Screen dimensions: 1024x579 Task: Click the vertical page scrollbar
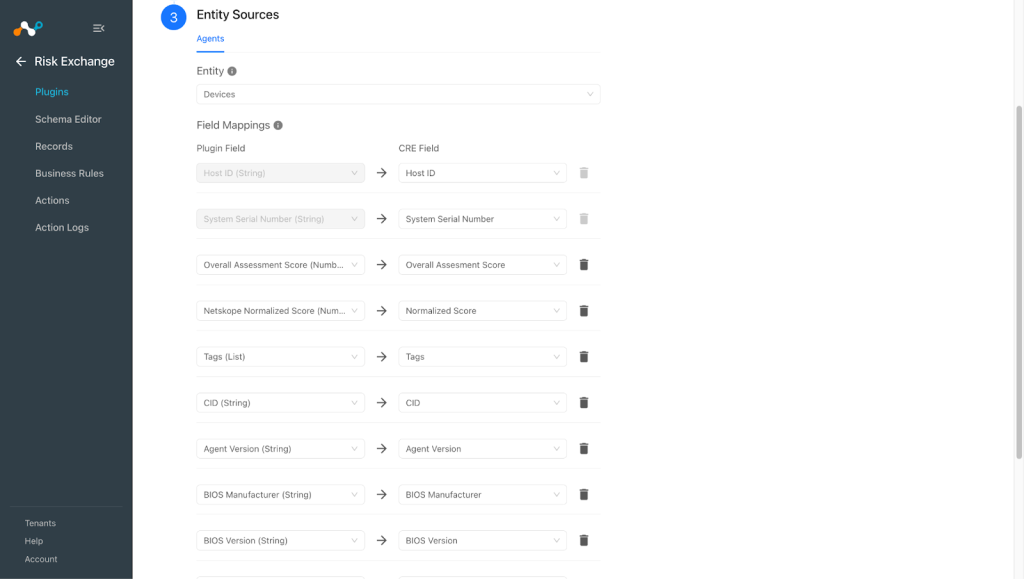[x=1019, y=282]
